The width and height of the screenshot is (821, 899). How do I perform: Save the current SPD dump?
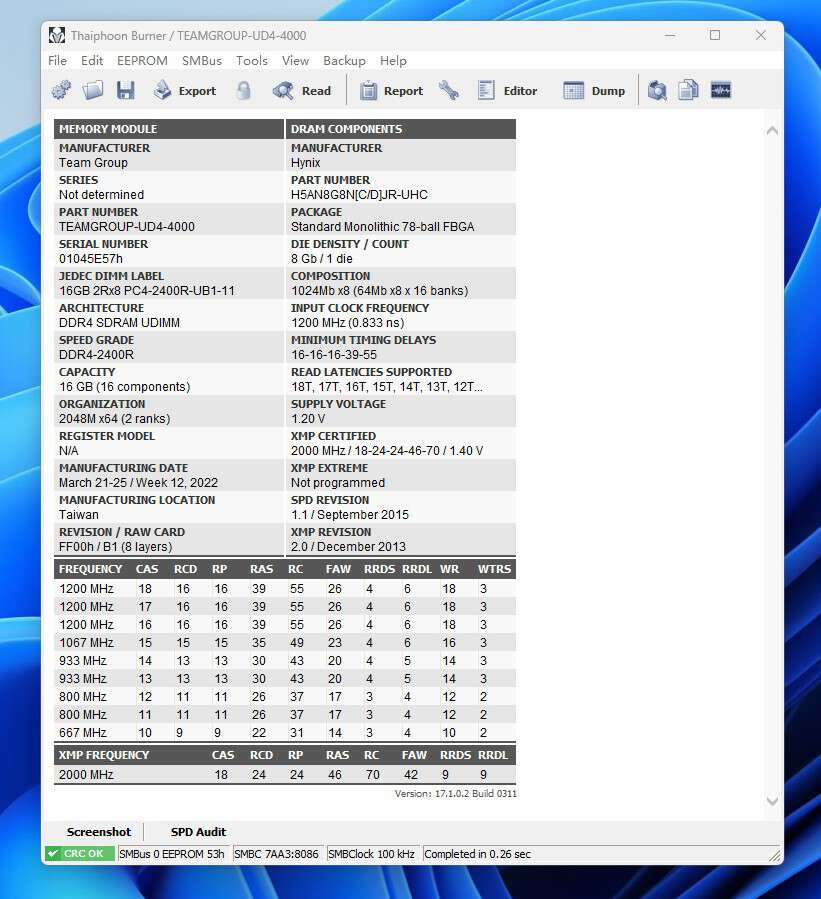click(124, 90)
